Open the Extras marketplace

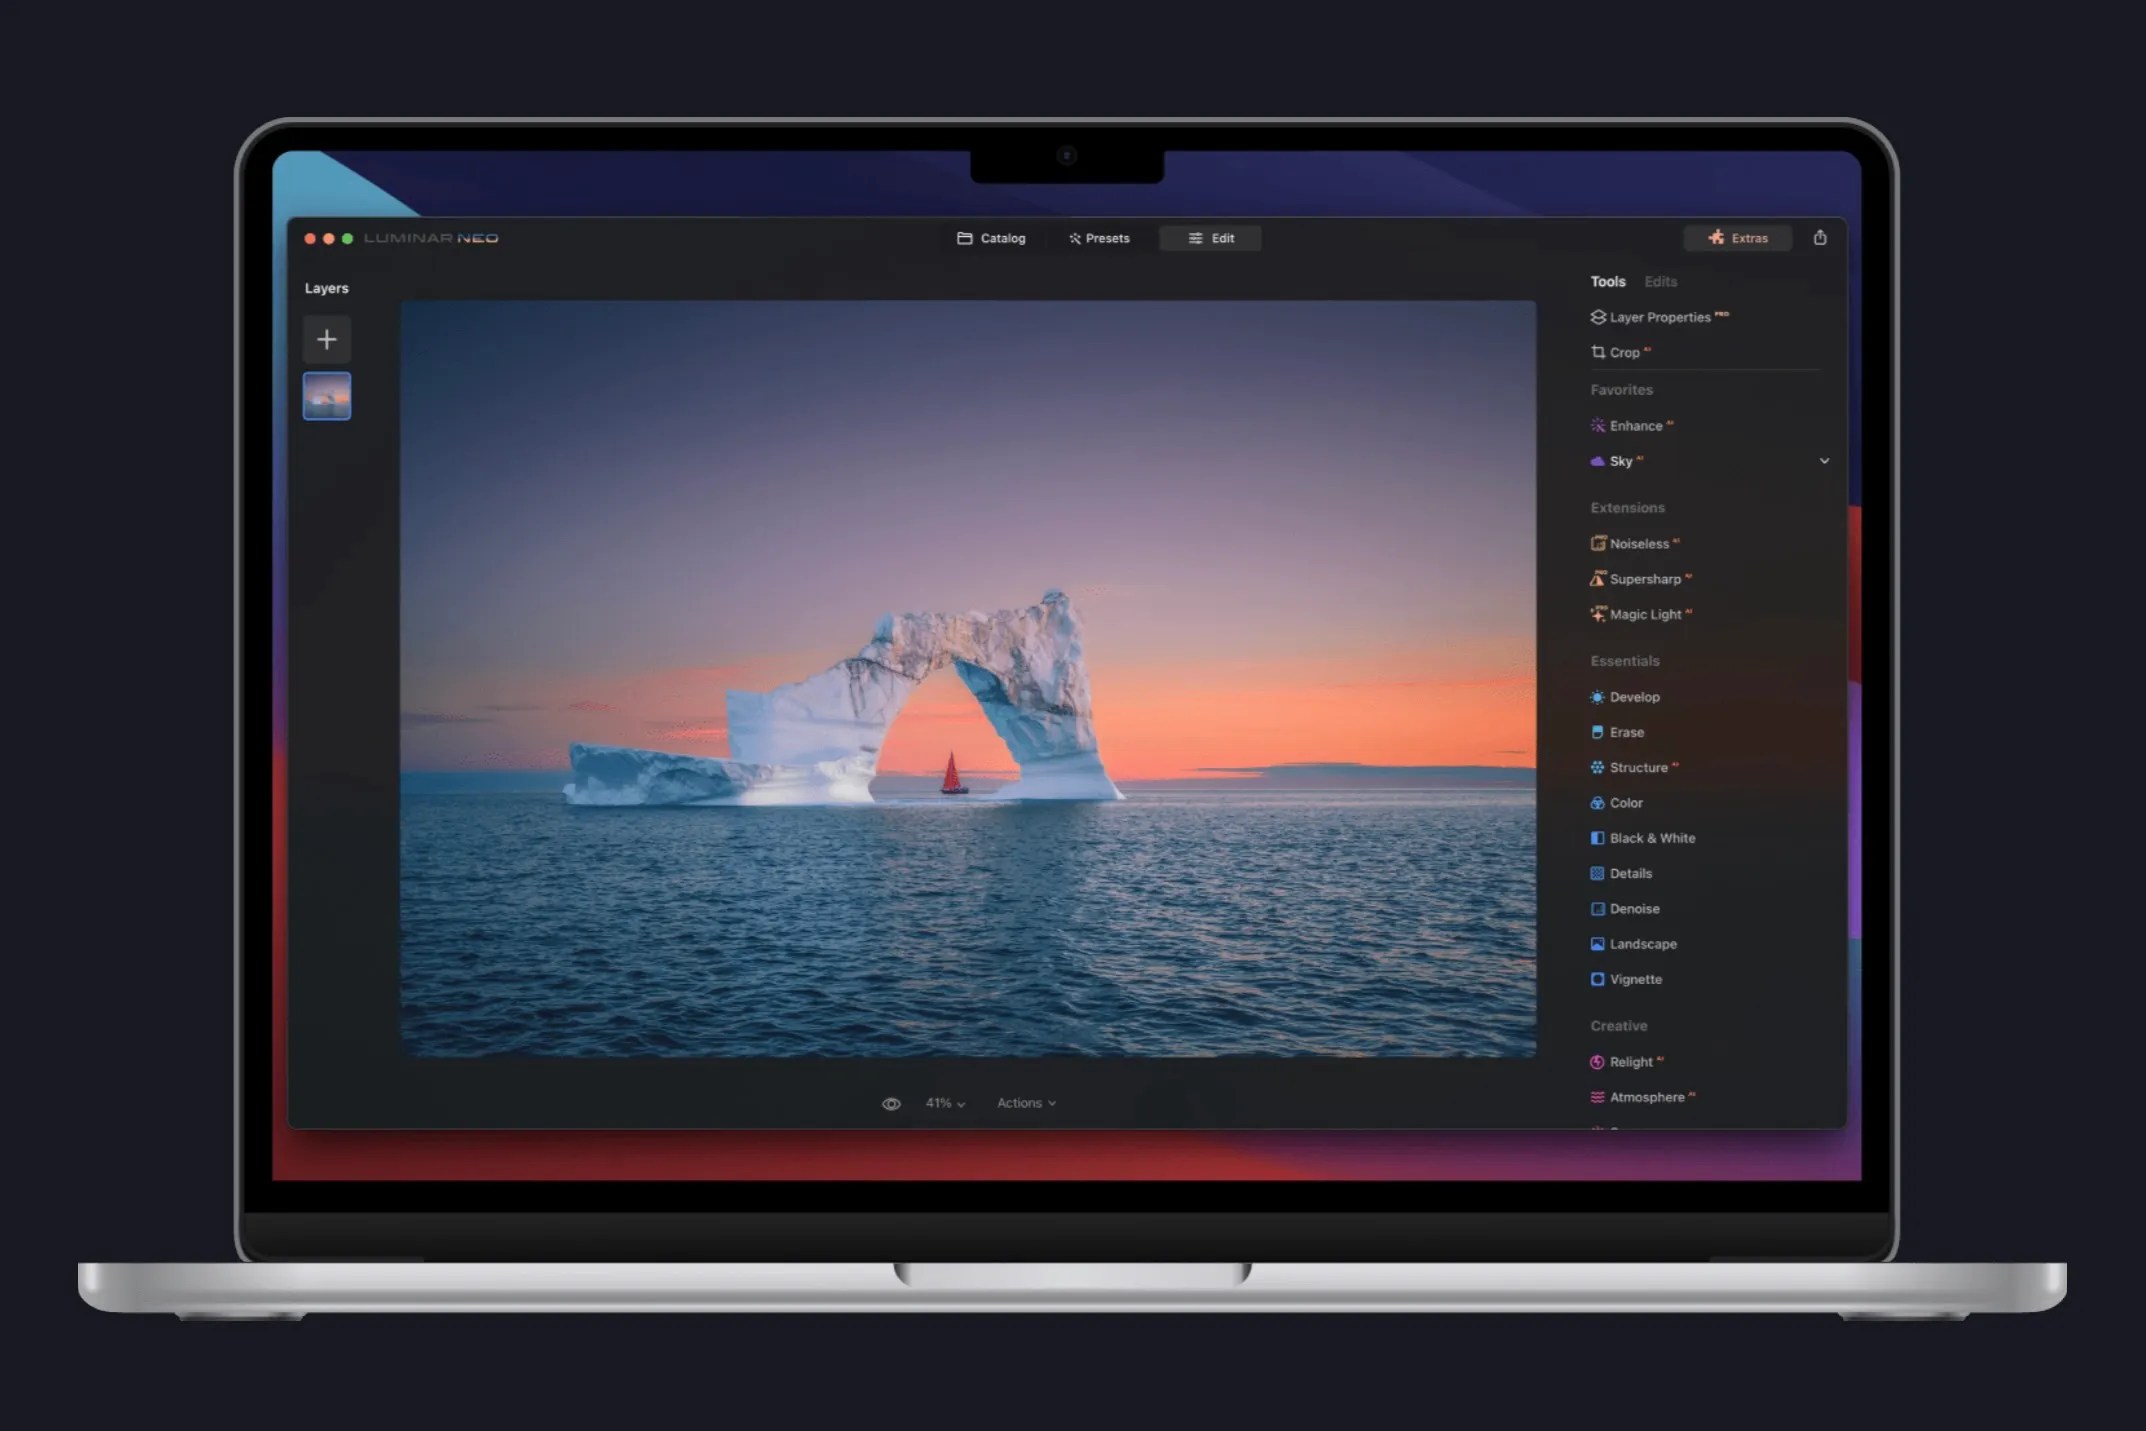[x=1738, y=238]
